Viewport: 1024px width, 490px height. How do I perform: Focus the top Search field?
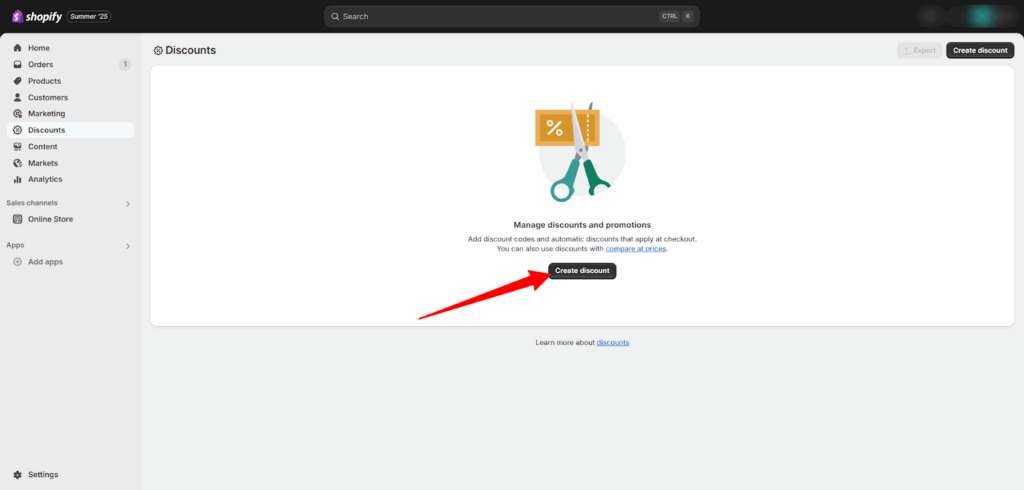pyautogui.click(x=500, y=17)
